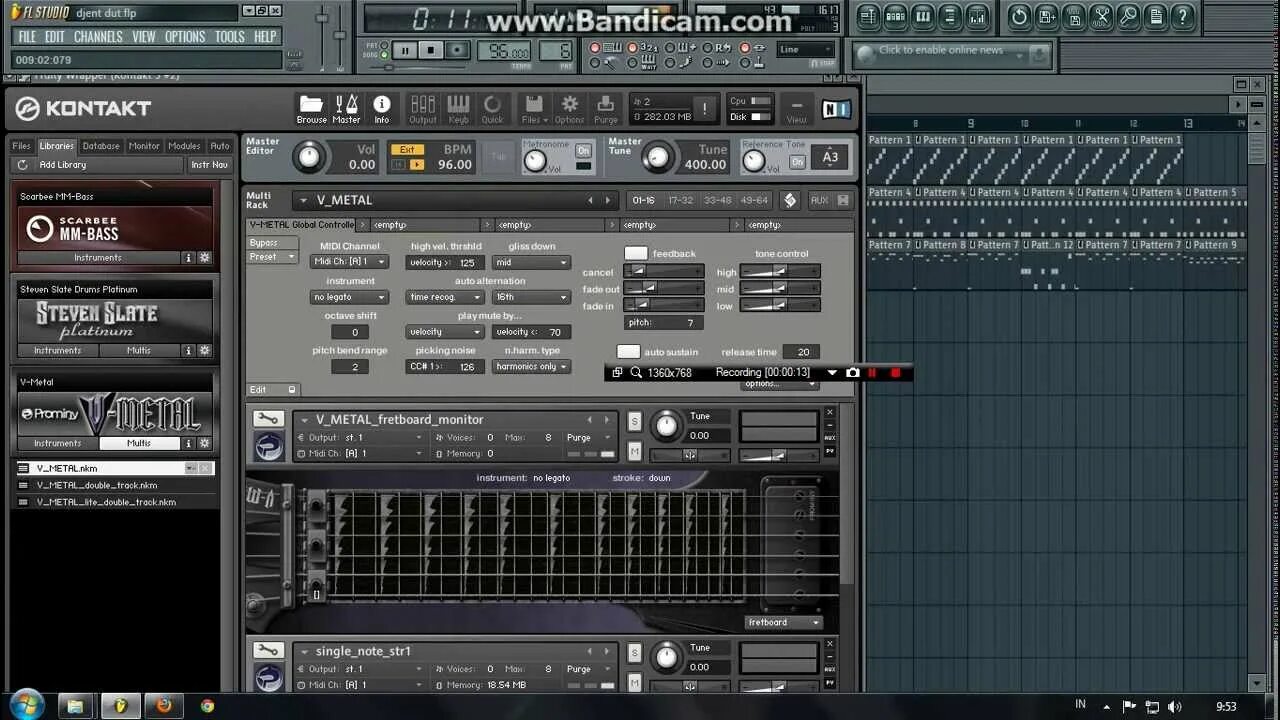Screen dimensions: 1280x720
Task: Select 17-32 multi rack page button
Action: point(681,200)
